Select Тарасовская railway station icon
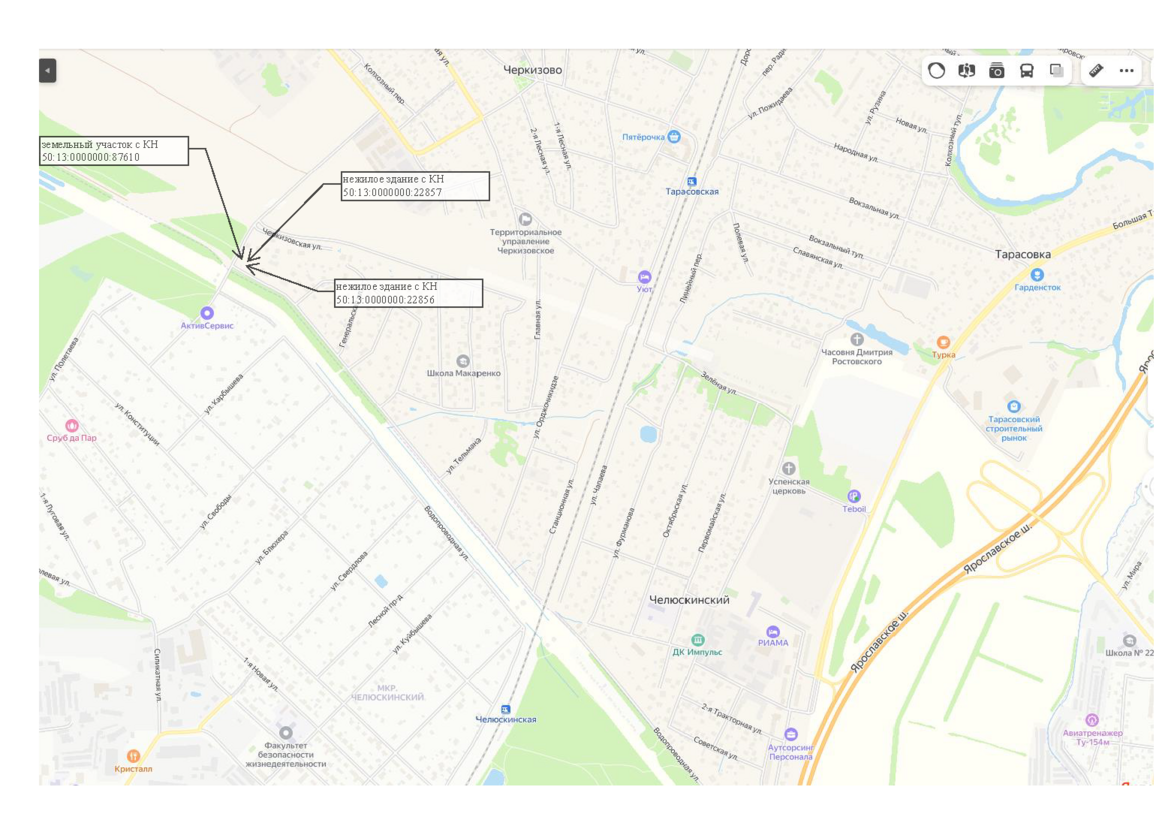The height and width of the screenshot is (820, 1168). pos(691,181)
